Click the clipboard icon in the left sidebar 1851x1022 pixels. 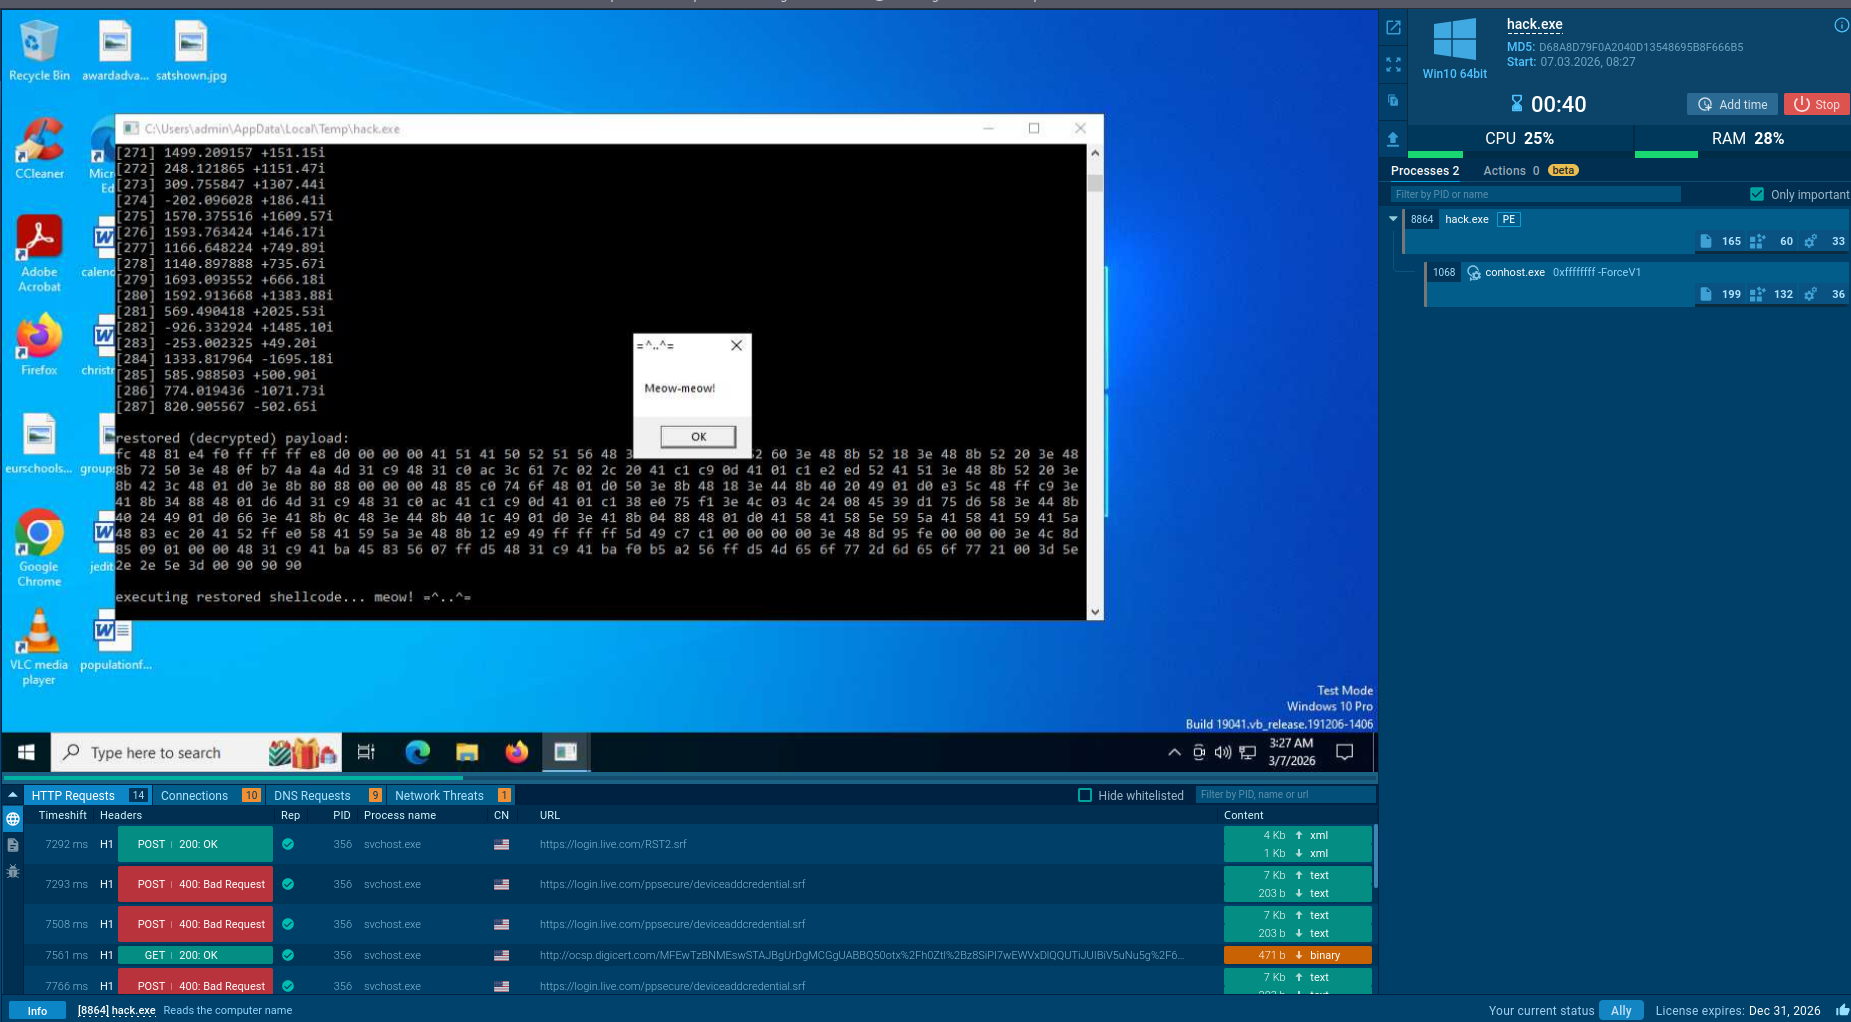pyautogui.click(x=1393, y=101)
